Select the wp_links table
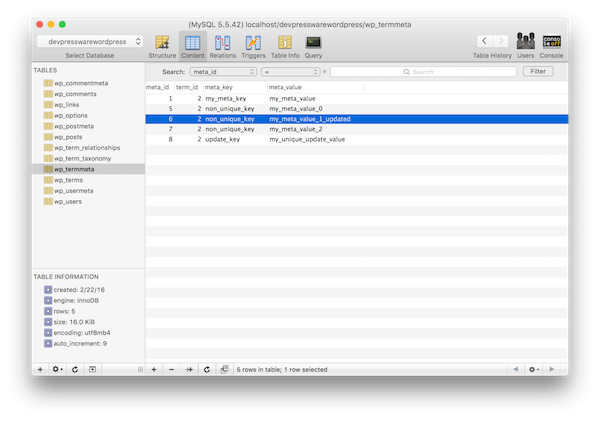The height and width of the screenshot is (421, 600). pyautogui.click(x=88, y=104)
